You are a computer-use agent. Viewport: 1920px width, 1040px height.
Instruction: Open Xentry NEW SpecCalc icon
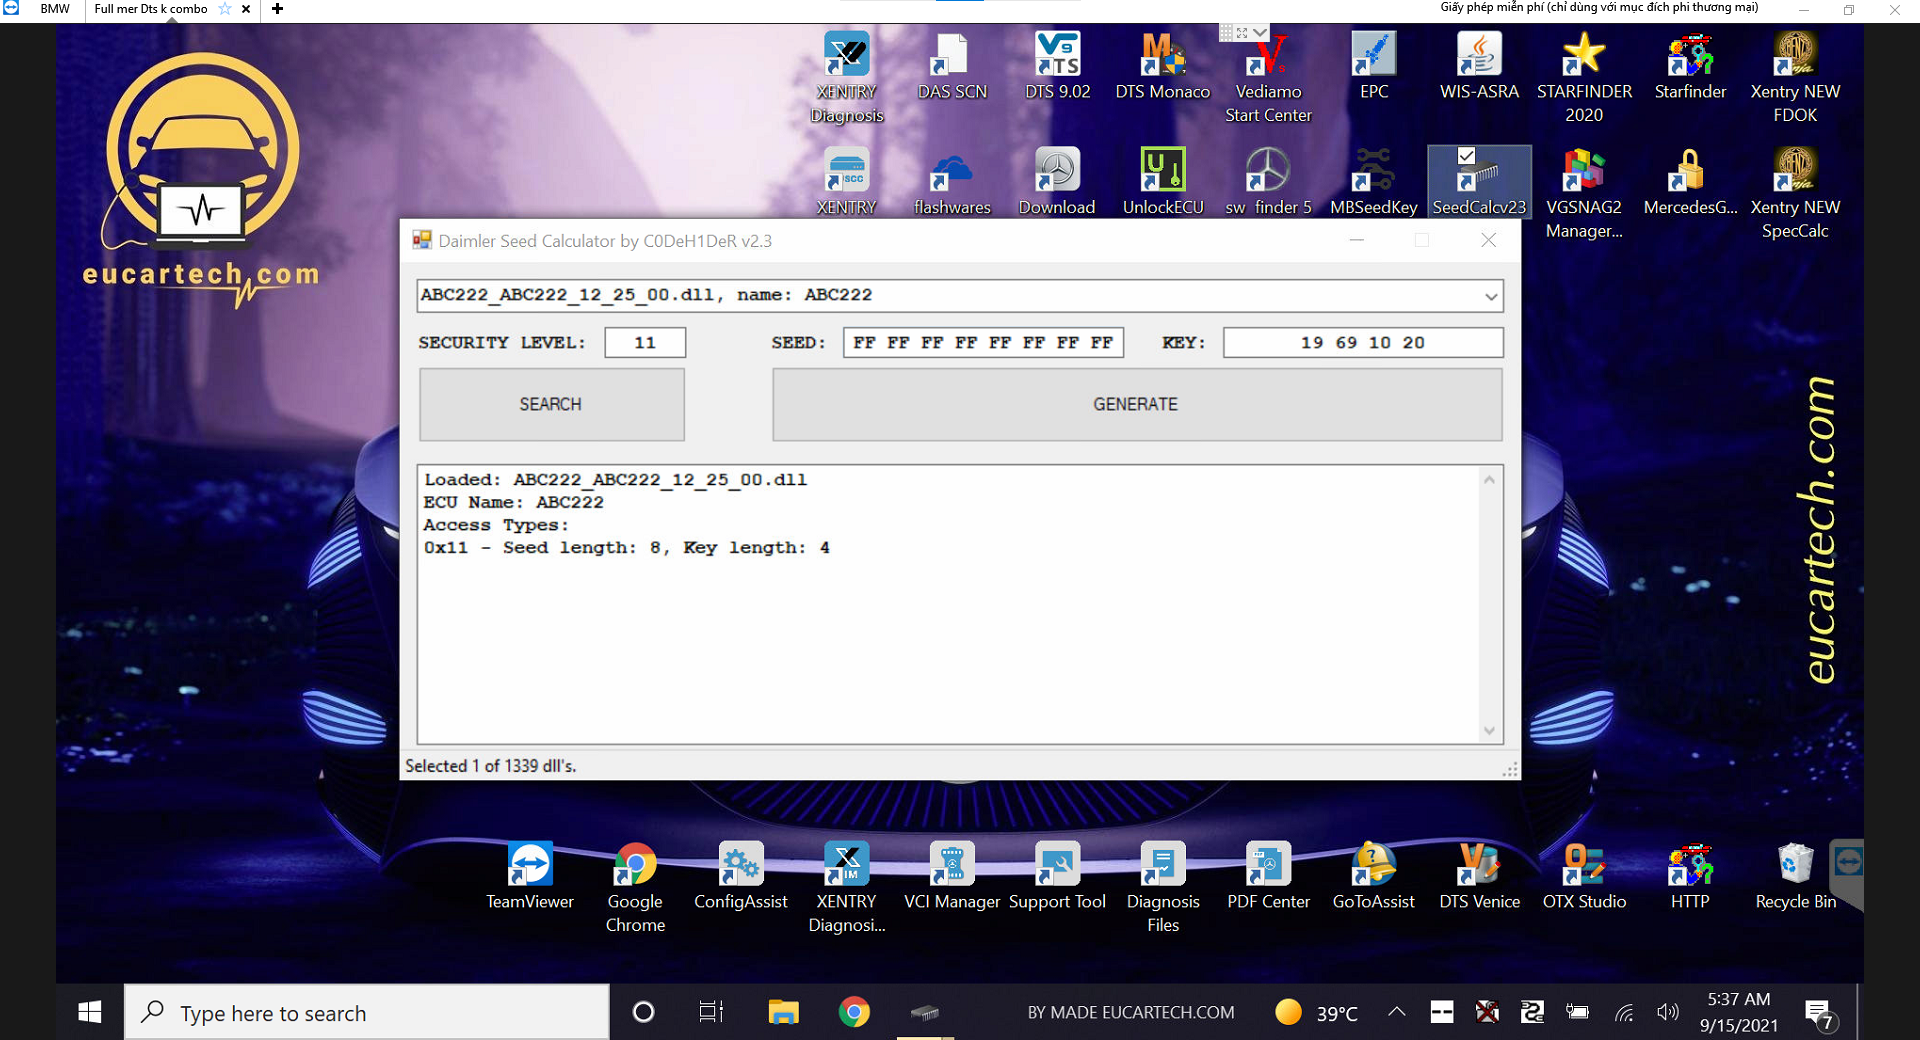click(x=1795, y=194)
